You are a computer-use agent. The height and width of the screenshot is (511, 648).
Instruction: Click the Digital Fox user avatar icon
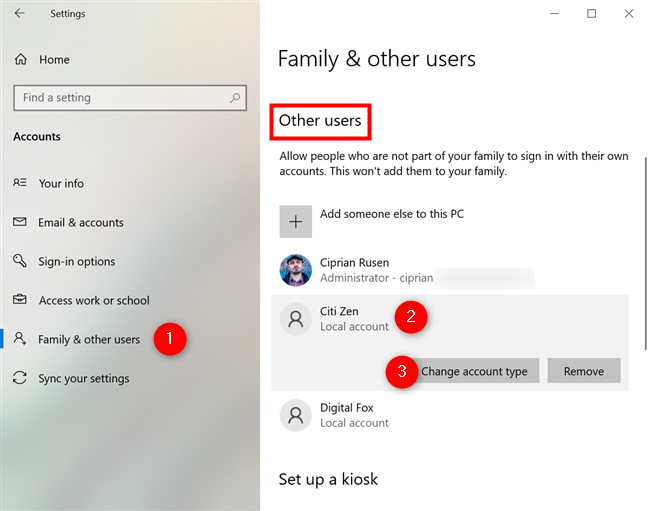point(295,415)
